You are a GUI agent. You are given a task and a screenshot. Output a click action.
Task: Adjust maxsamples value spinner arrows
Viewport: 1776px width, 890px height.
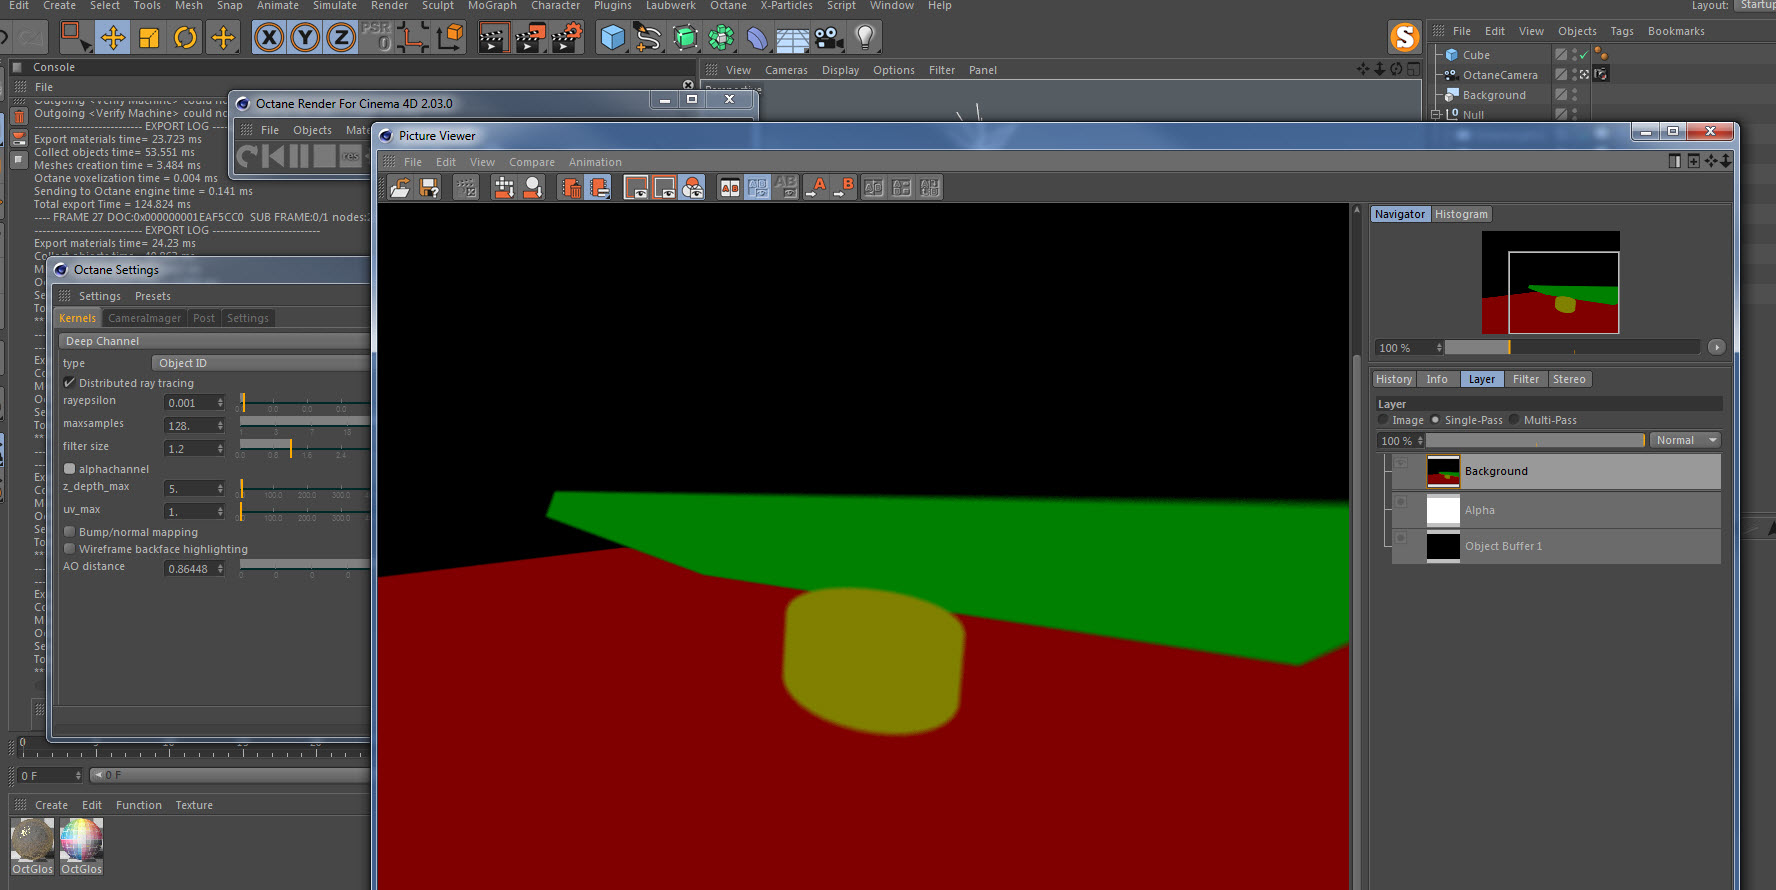click(x=220, y=426)
